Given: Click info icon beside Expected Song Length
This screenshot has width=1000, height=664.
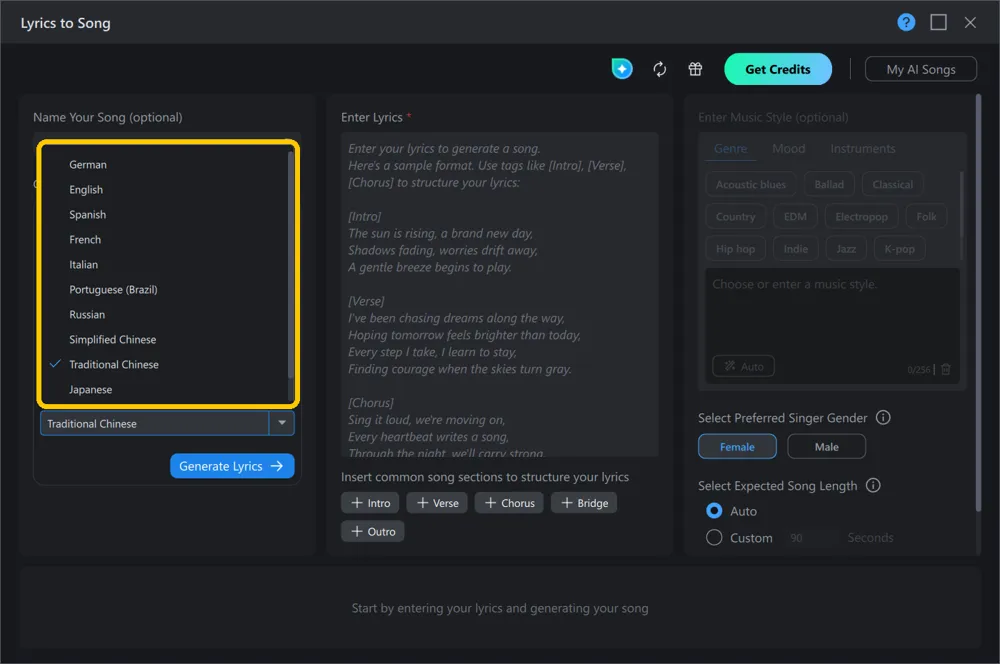Looking at the screenshot, I should click(x=872, y=485).
